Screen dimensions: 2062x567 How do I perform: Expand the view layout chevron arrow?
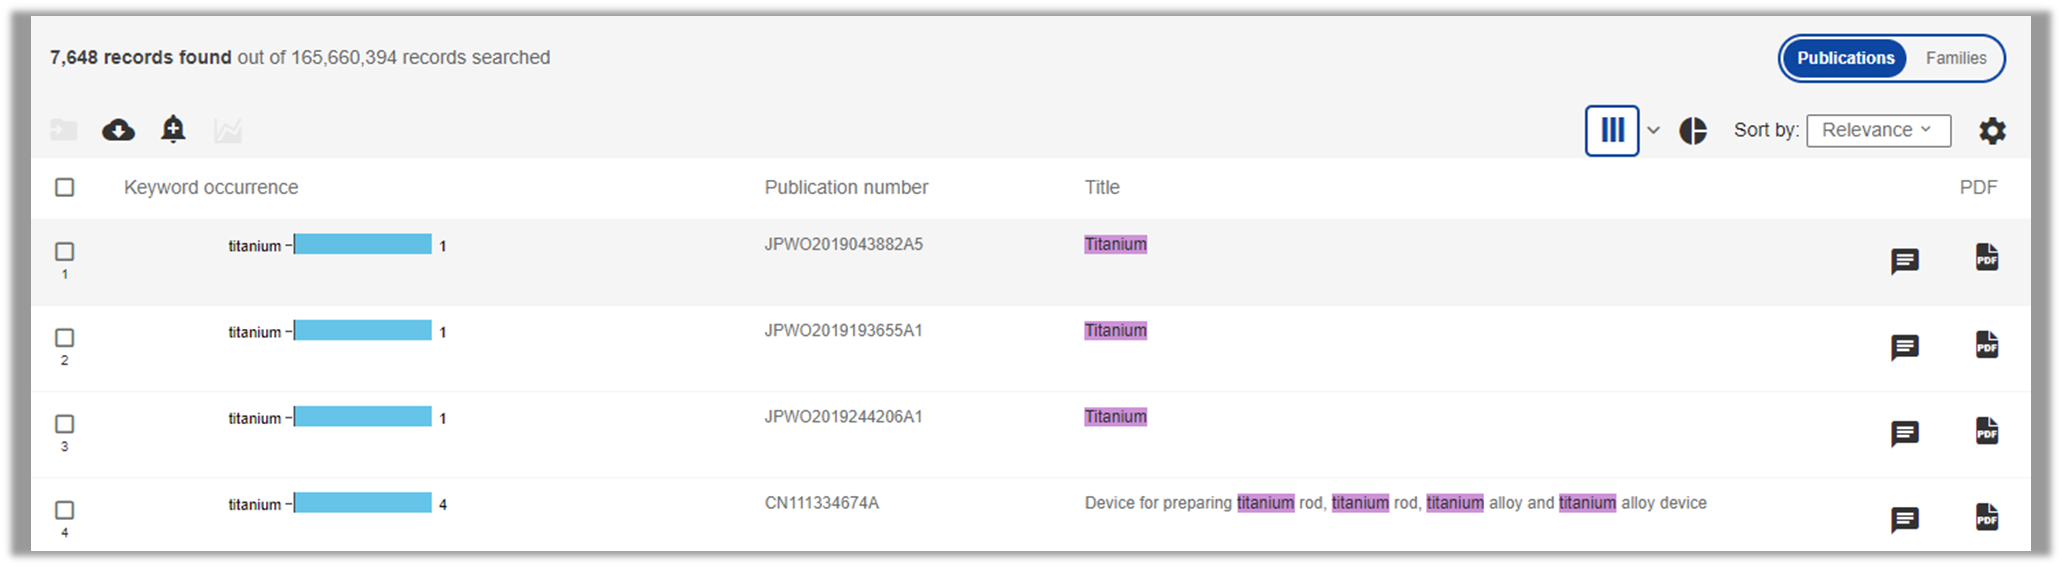tap(1653, 130)
